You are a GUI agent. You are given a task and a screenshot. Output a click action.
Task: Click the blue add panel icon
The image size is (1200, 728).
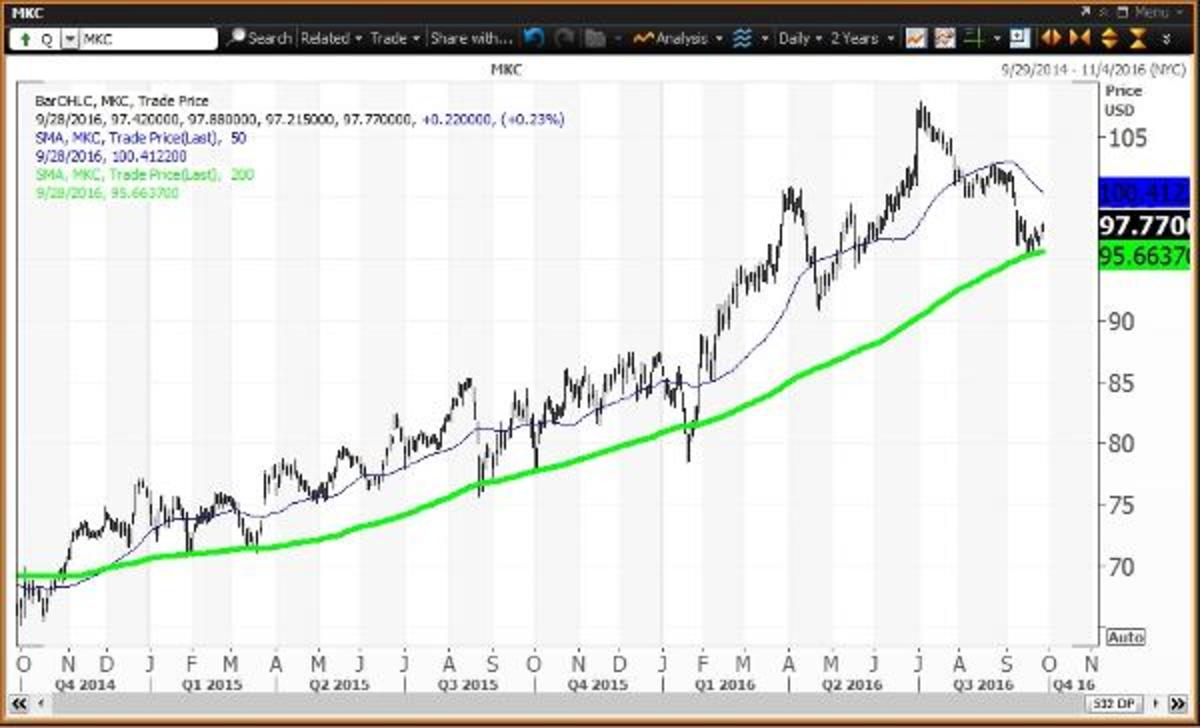coord(1020,39)
